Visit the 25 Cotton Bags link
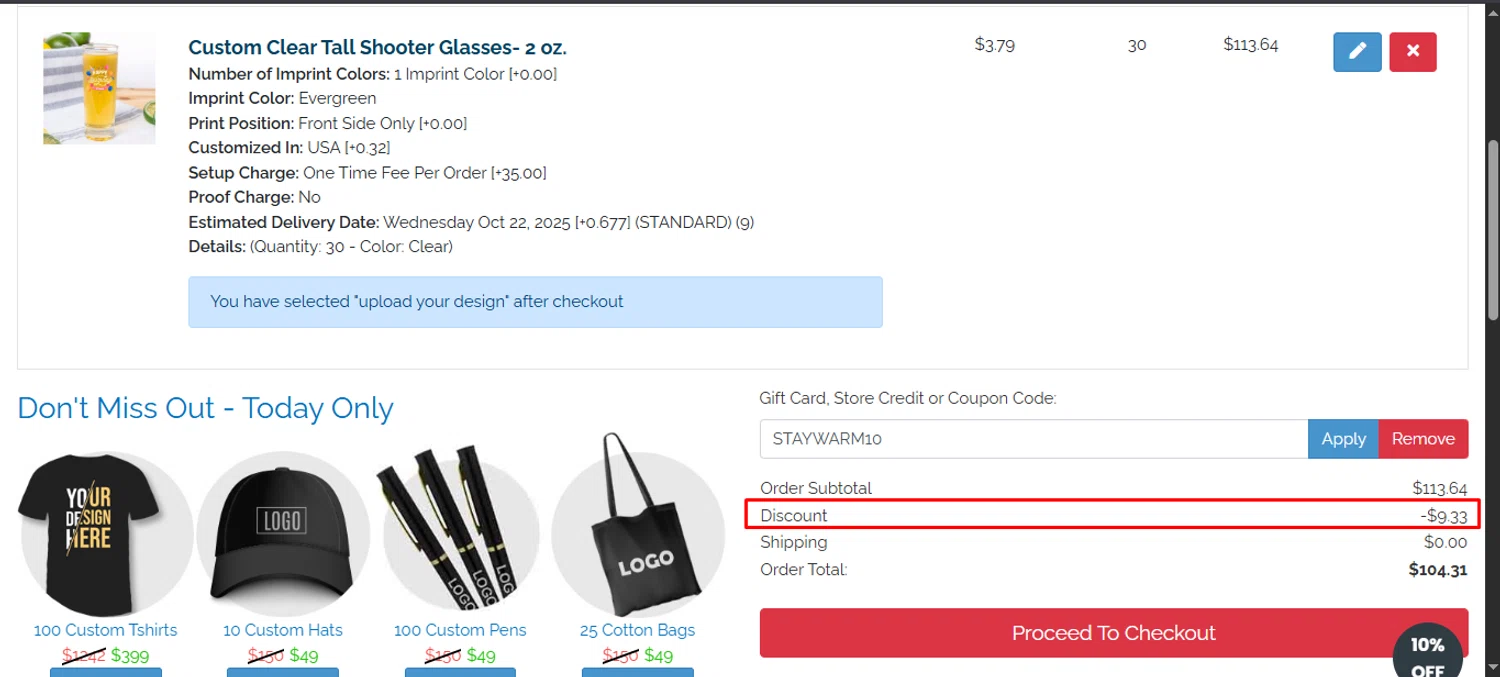Image resolution: width=1500 pixels, height=677 pixels. pos(637,630)
